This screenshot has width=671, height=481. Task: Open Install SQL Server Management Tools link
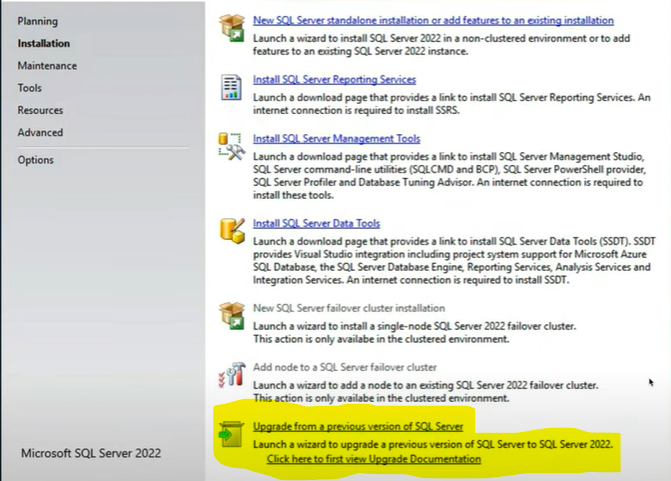pyautogui.click(x=336, y=138)
